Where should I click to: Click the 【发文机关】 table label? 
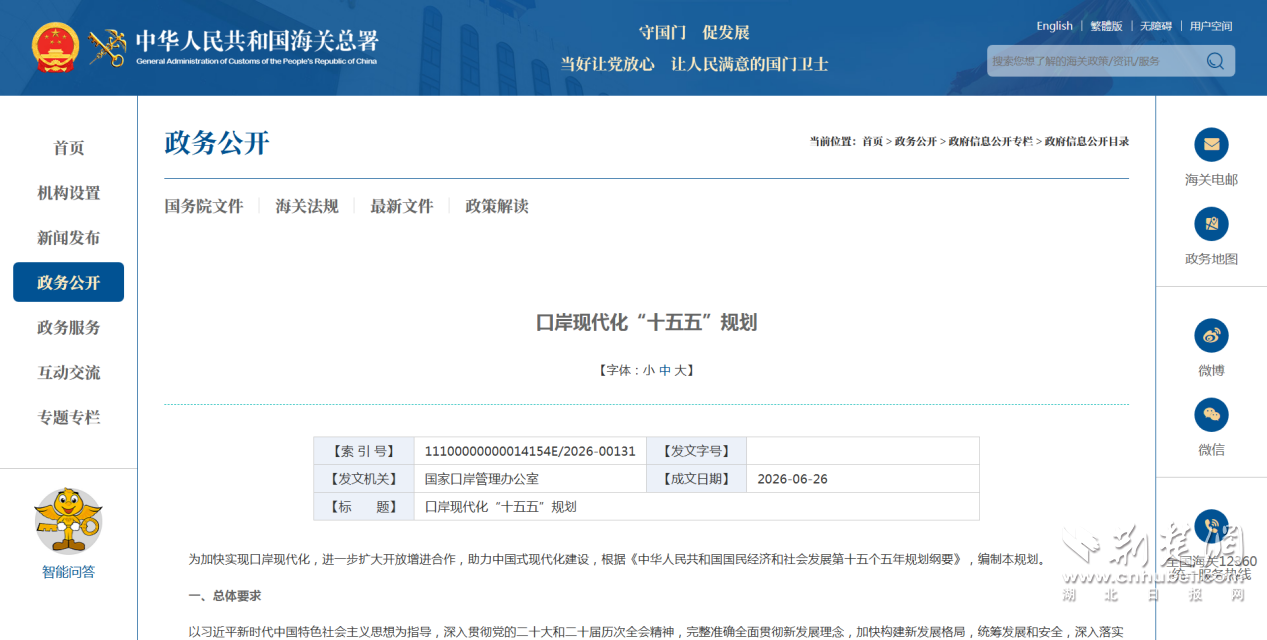pos(364,479)
